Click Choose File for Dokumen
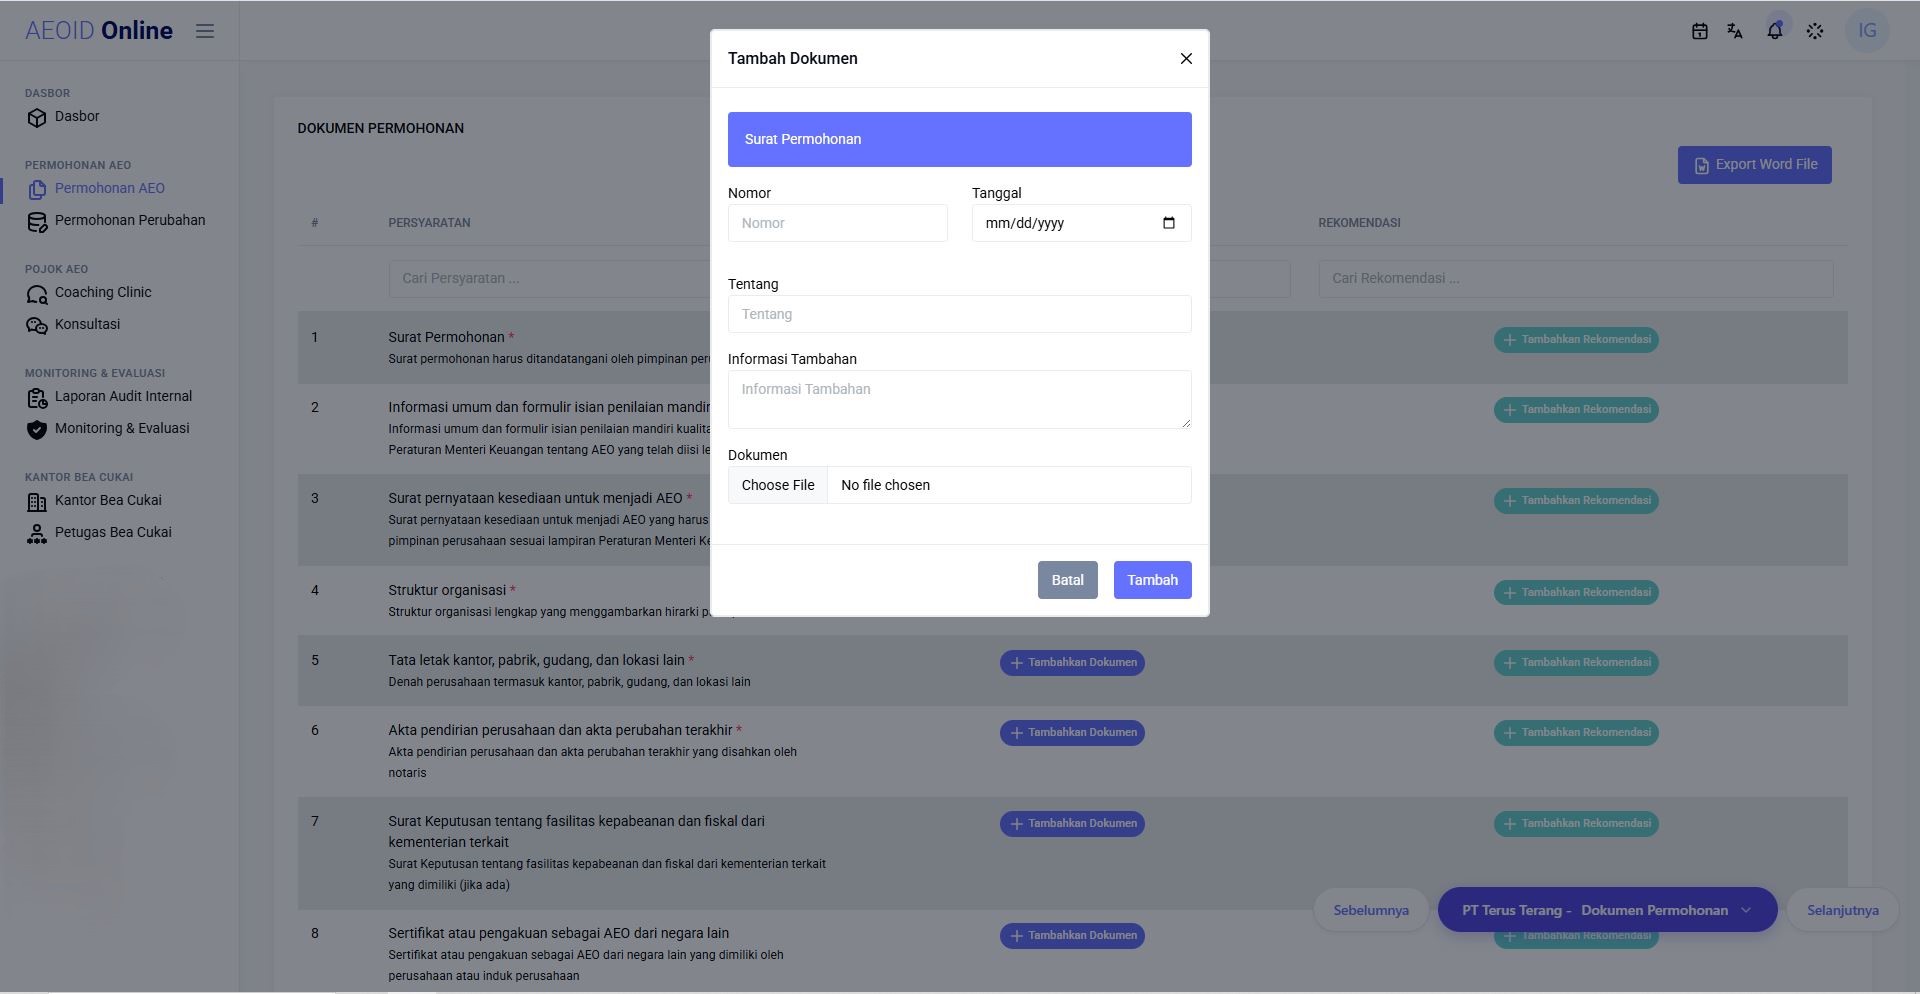Image resolution: width=1920 pixels, height=994 pixels. click(x=778, y=485)
